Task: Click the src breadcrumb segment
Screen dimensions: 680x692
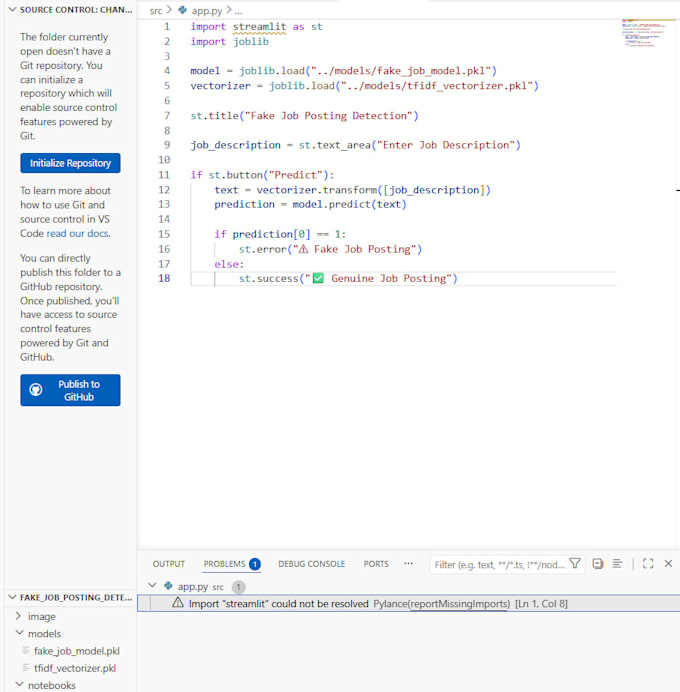Action: pos(156,11)
